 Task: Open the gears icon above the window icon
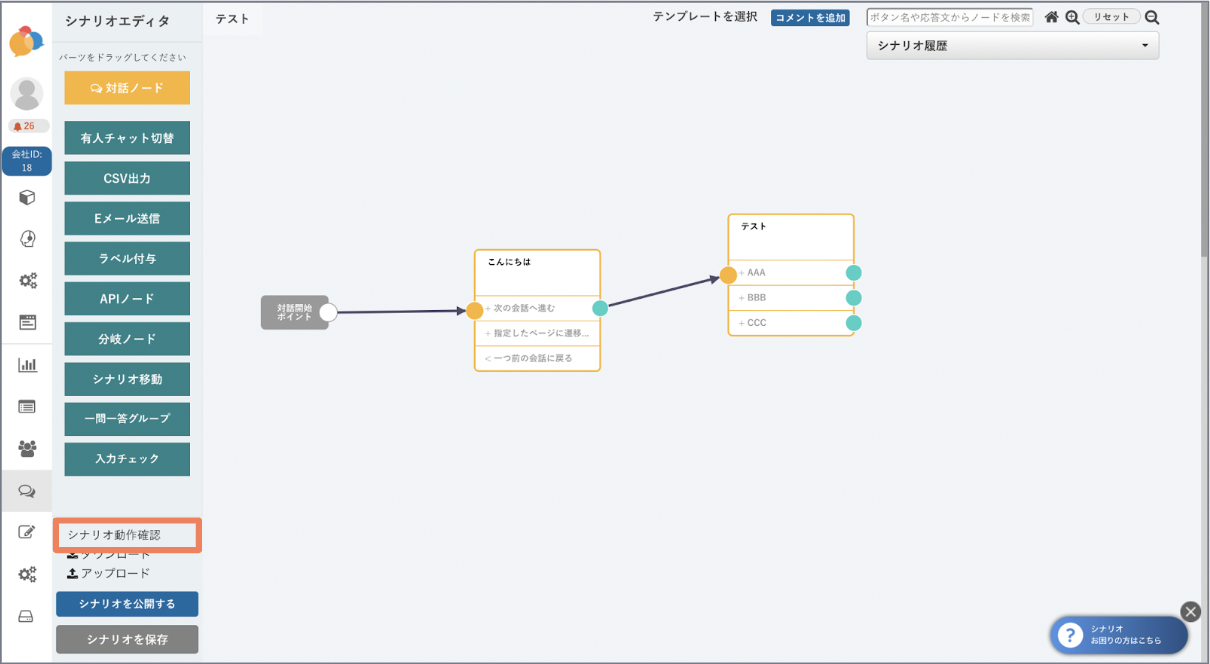point(28,280)
